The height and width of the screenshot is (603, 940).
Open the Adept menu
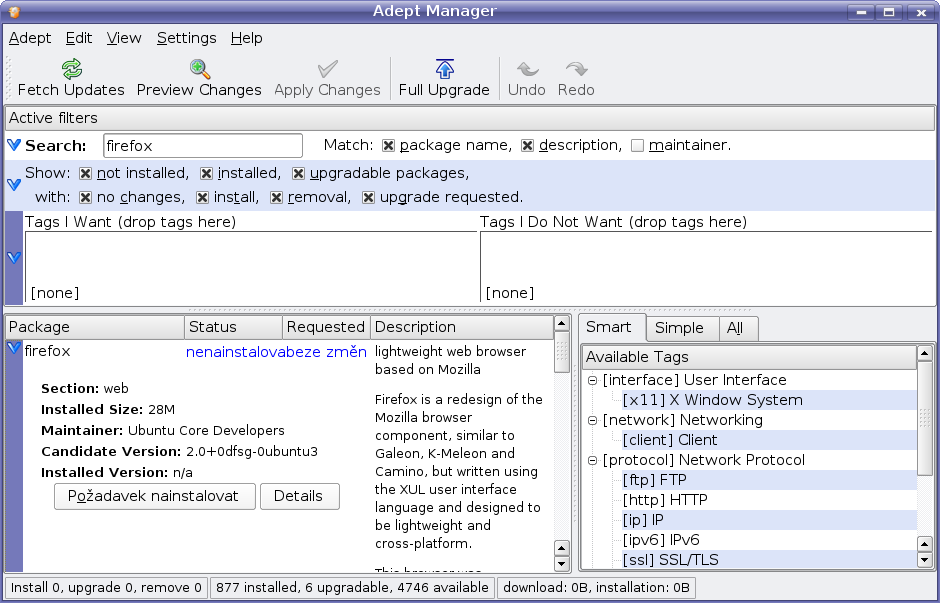pos(30,38)
